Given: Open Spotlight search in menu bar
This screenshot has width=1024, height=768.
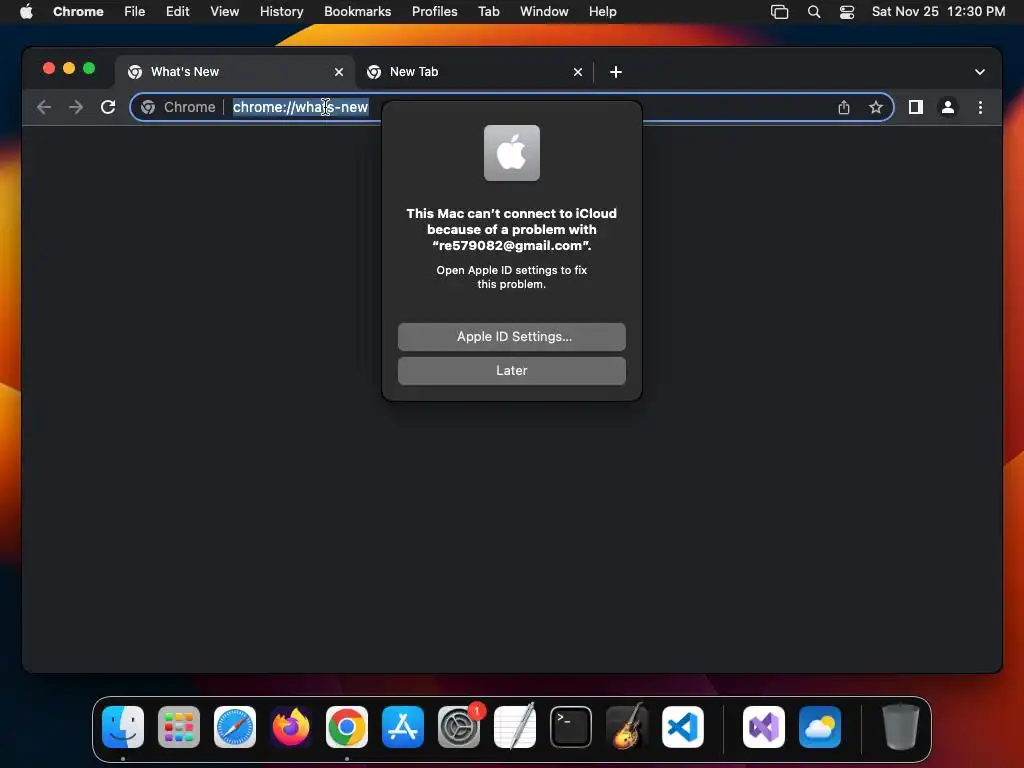Looking at the screenshot, I should pyautogui.click(x=814, y=12).
